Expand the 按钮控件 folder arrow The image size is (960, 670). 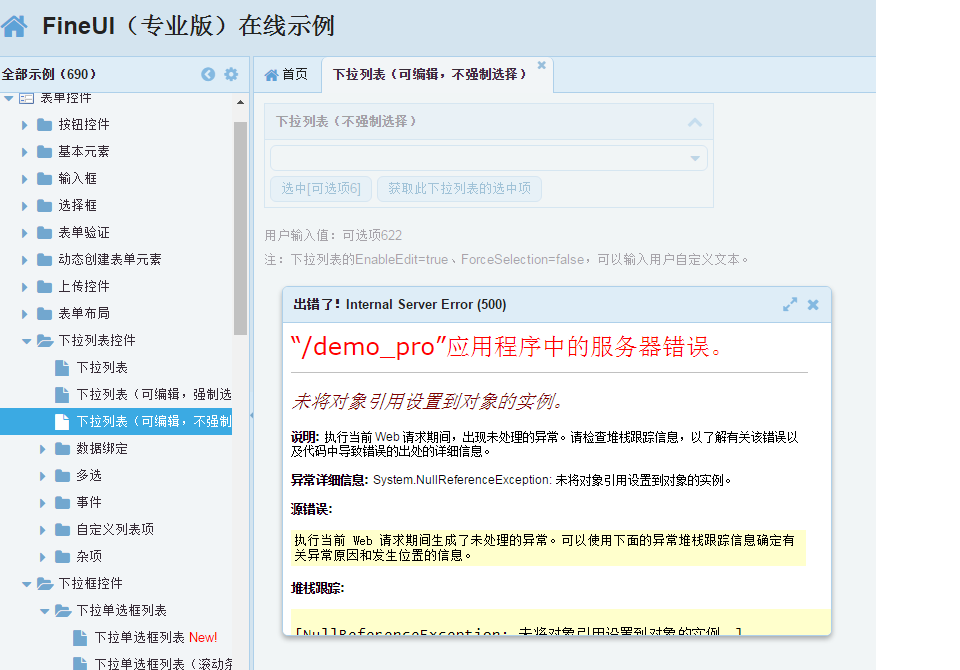(x=24, y=125)
